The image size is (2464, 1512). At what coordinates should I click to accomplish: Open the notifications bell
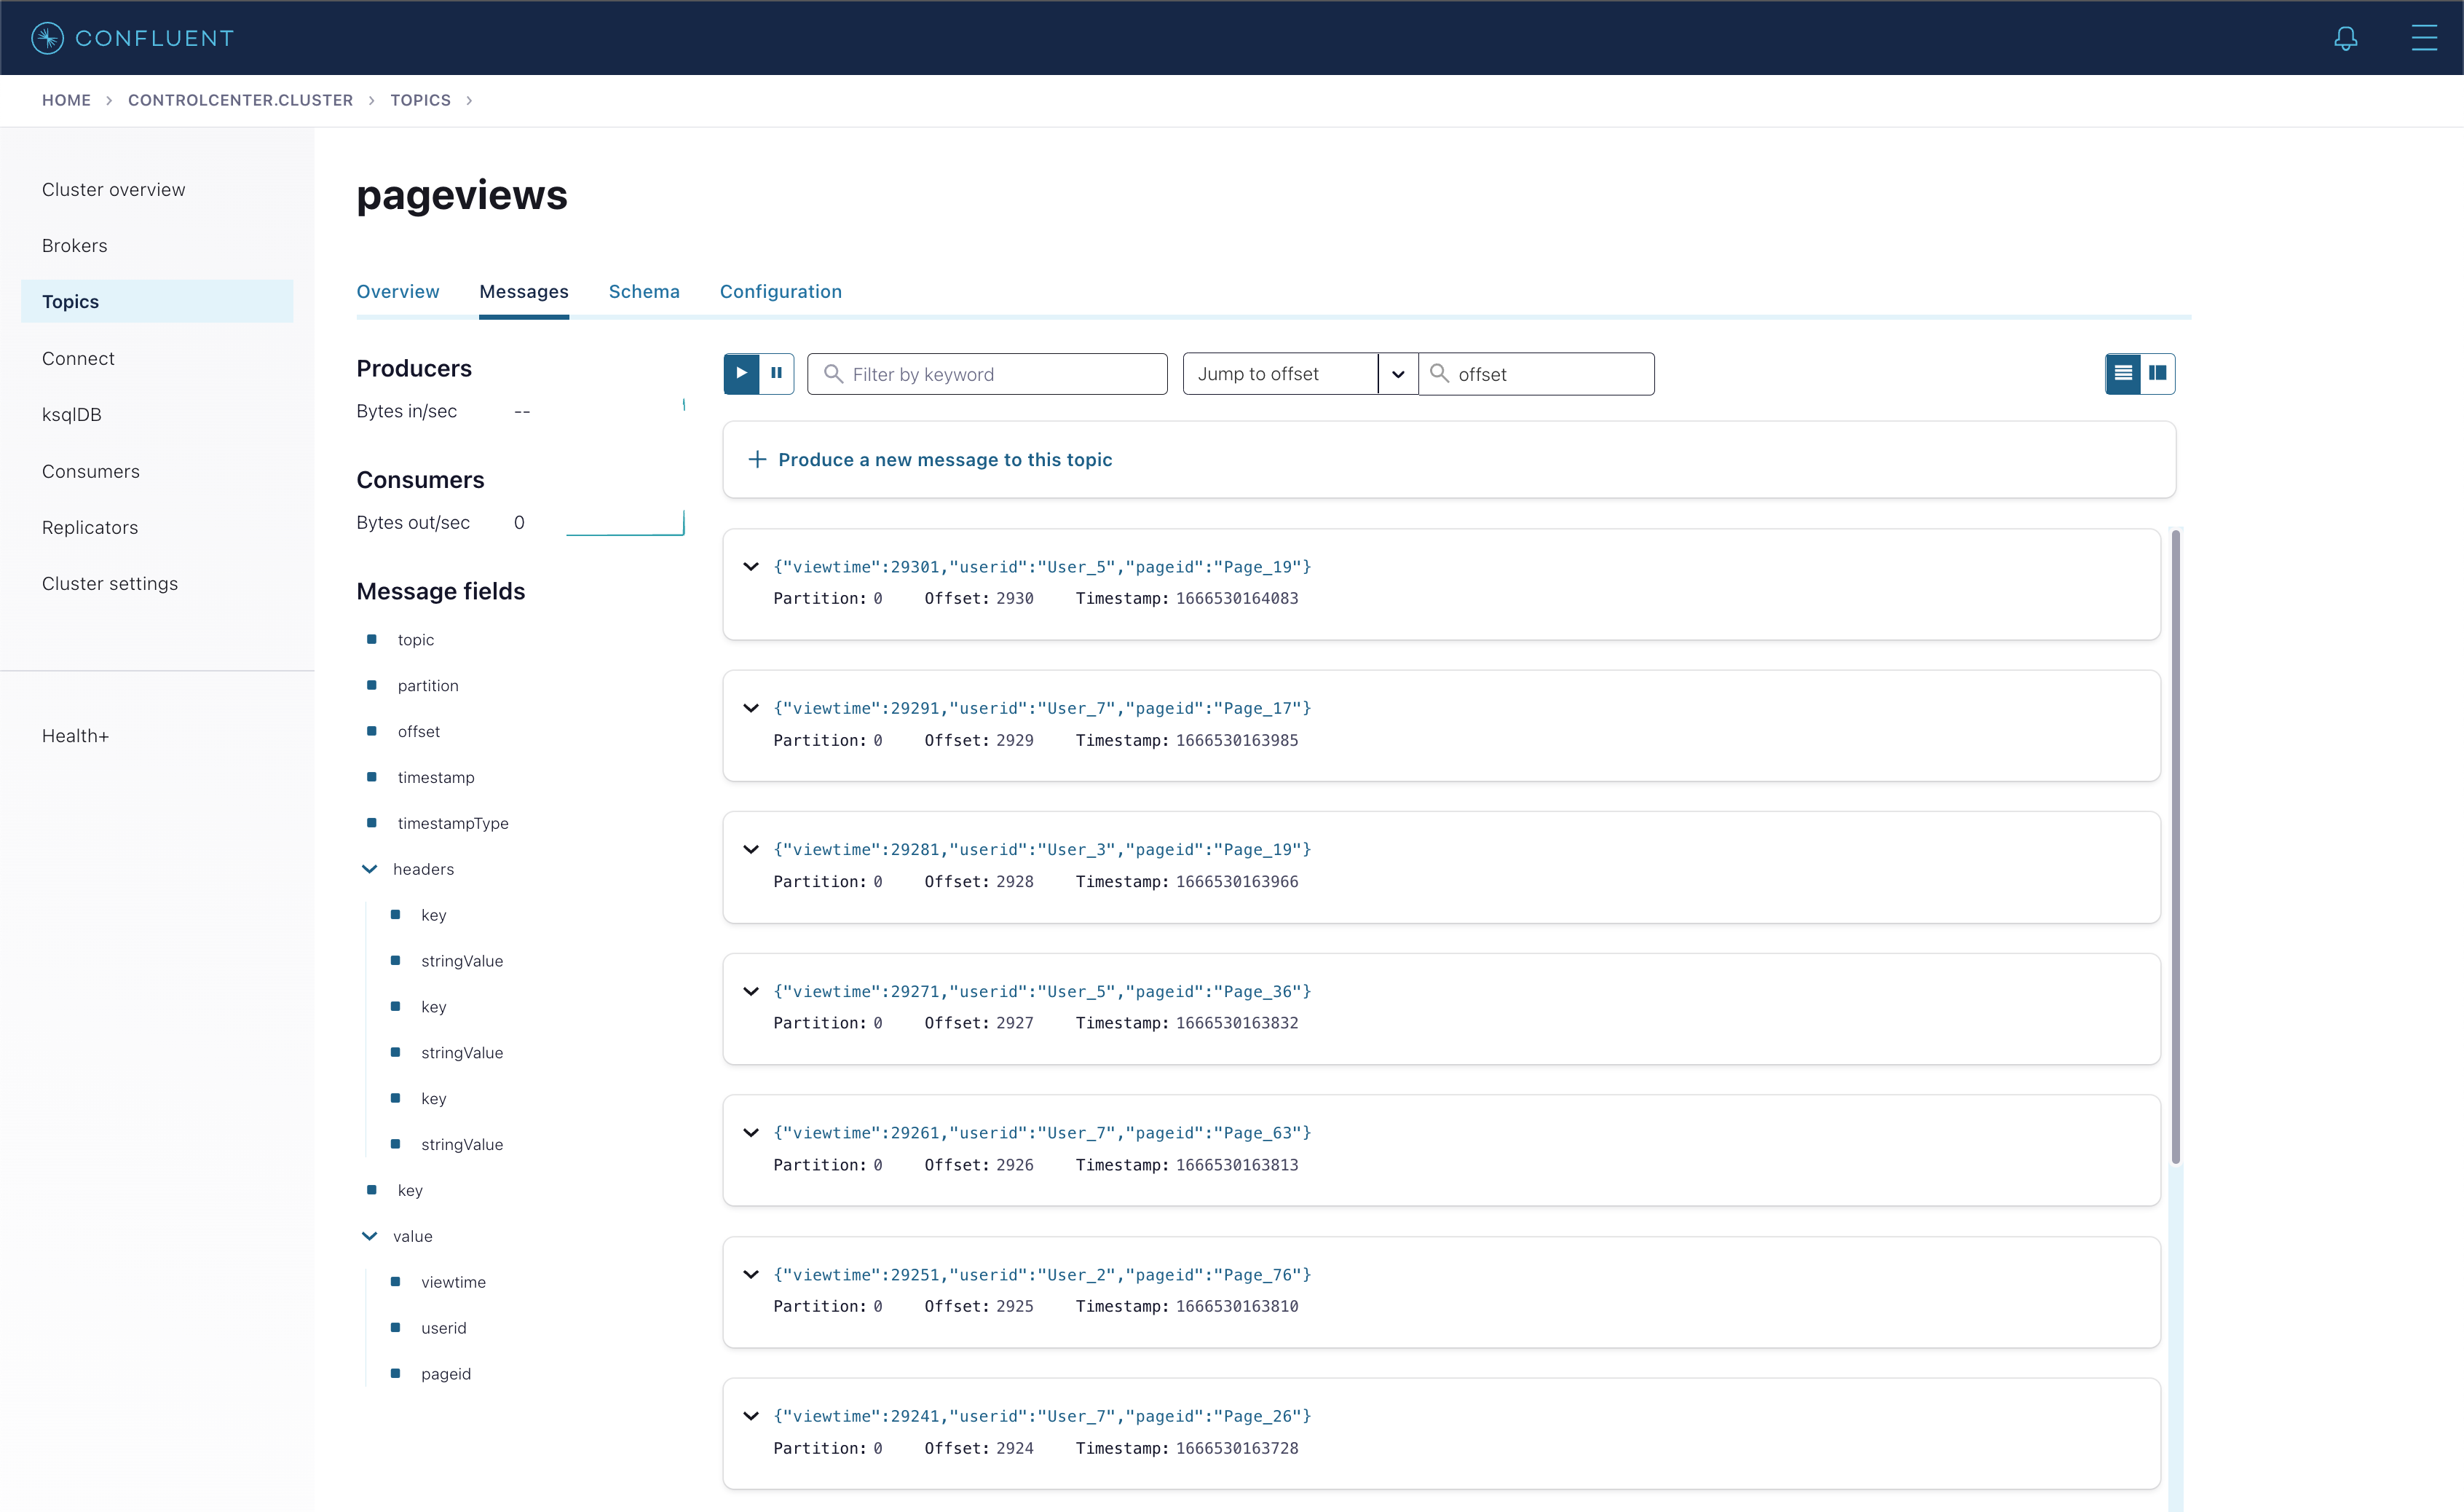(2345, 38)
